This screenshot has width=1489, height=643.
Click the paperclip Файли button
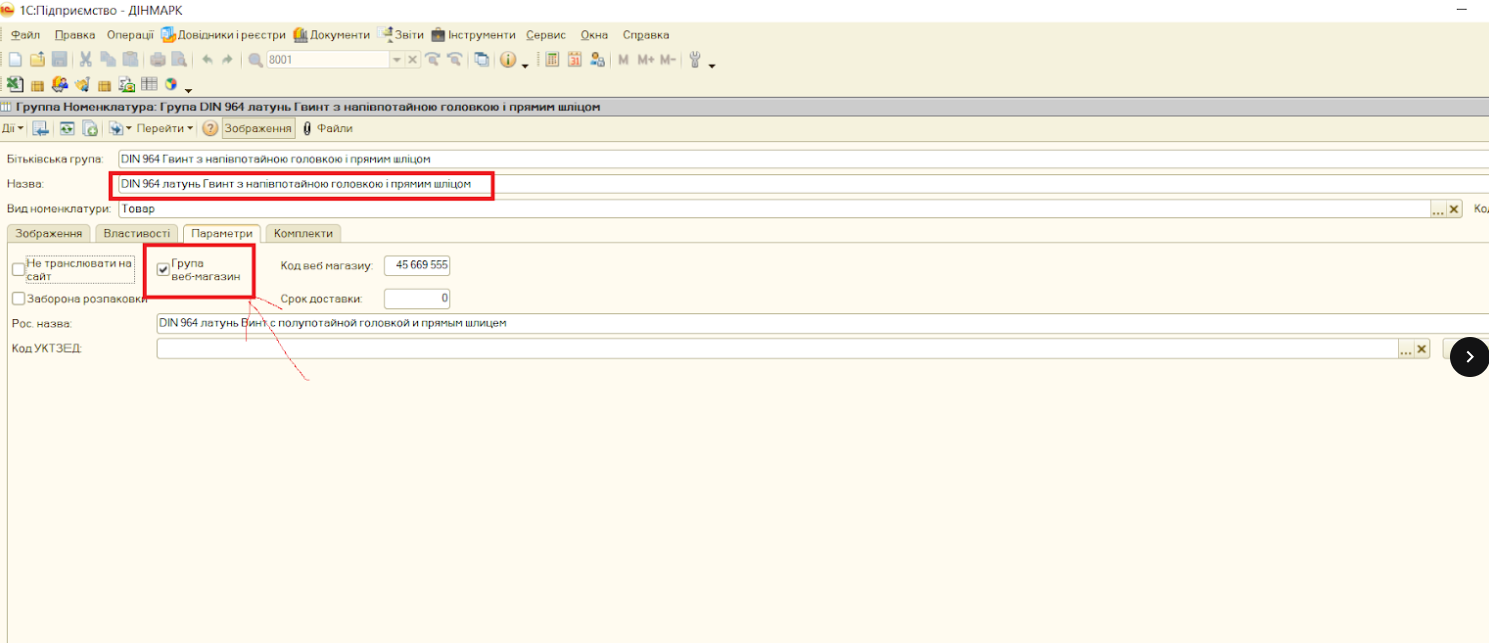pyautogui.click(x=327, y=128)
